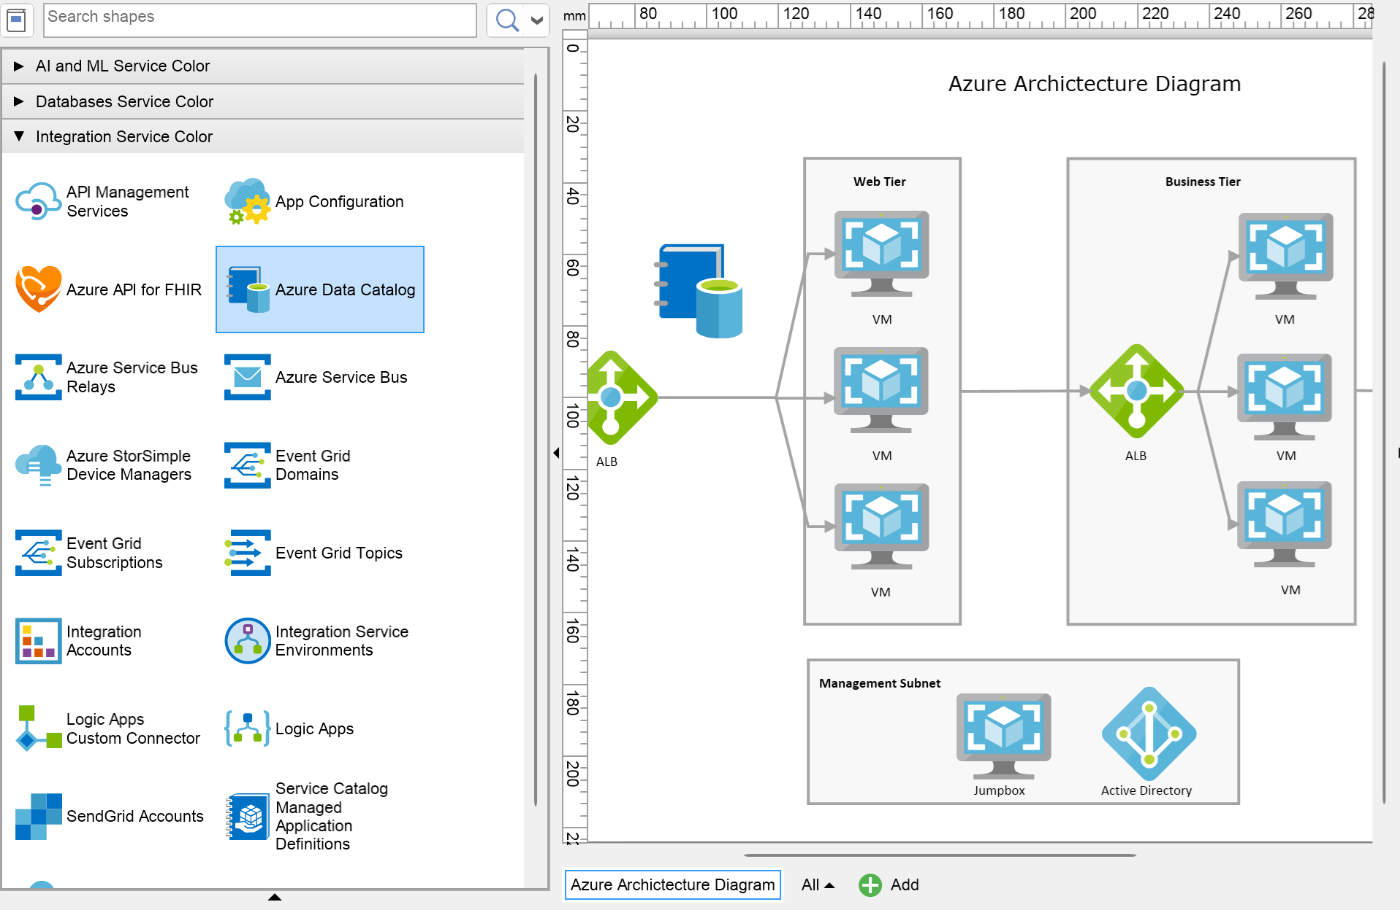1400x910 pixels.
Task: Select the bottom VM in Business Tier
Action: tap(1285, 525)
